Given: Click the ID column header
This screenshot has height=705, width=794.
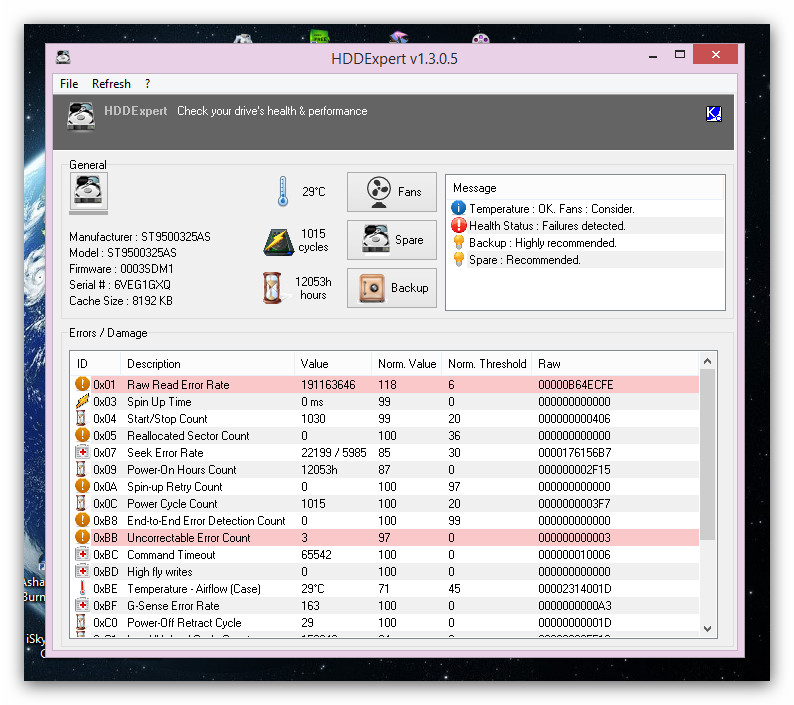Looking at the screenshot, I should 96,364.
